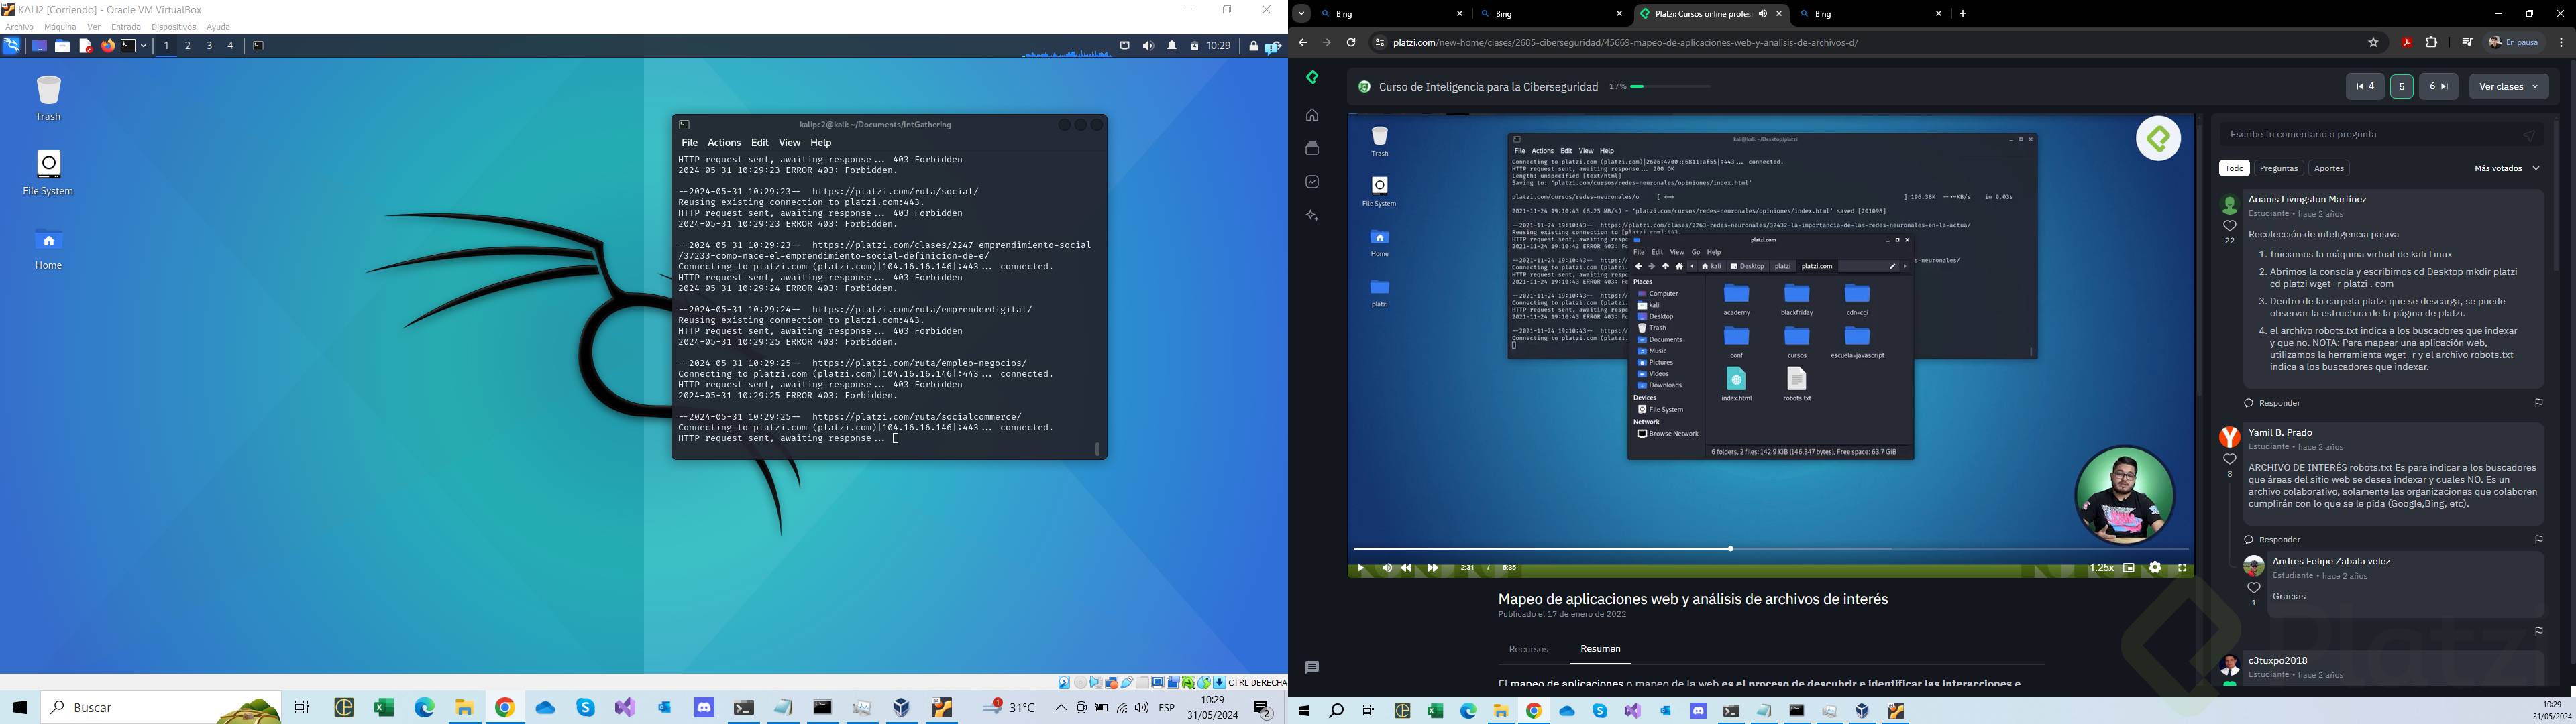Image resolution: width=2576 pixels, height=724 pixels.
Task: Open the Kali applications menu icon
Action: 11,45
